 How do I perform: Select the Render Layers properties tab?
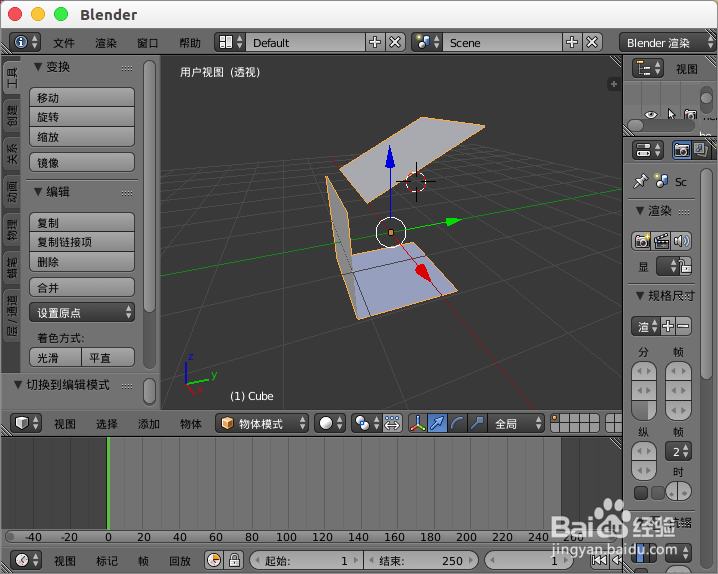click(700, 150)
